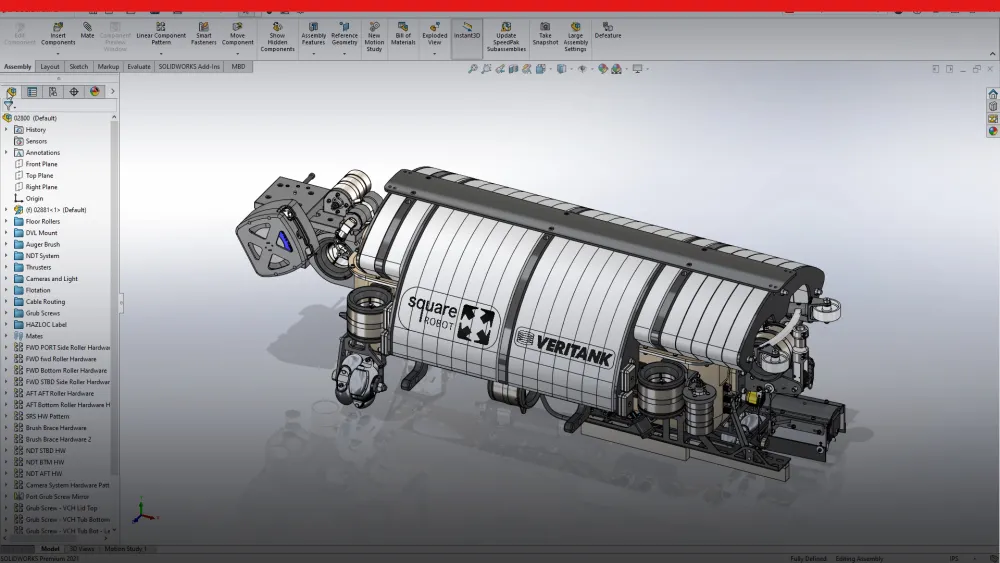Collapse the CommandManager ribbon chevron
Screen dimensions: 1000x563
992,54
